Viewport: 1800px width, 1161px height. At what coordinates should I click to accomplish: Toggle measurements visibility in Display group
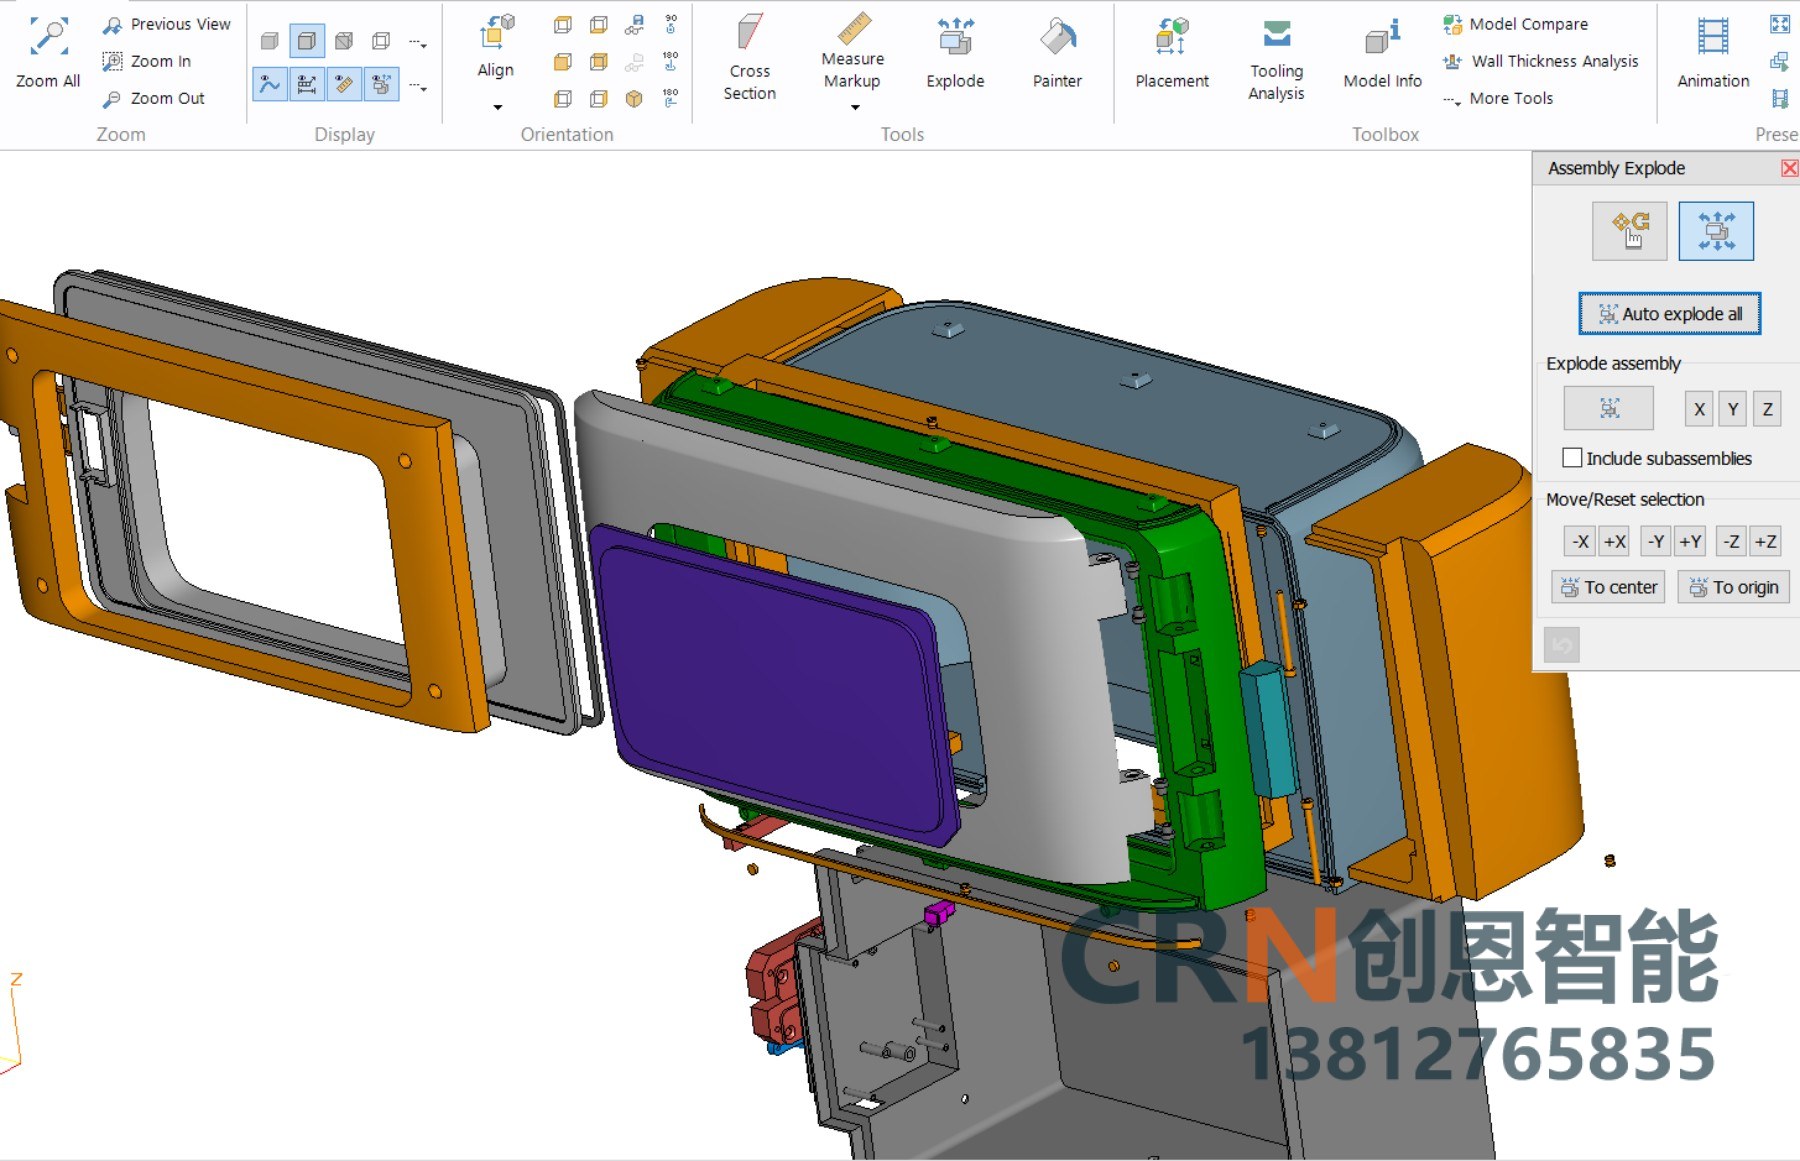pos(344,85)
